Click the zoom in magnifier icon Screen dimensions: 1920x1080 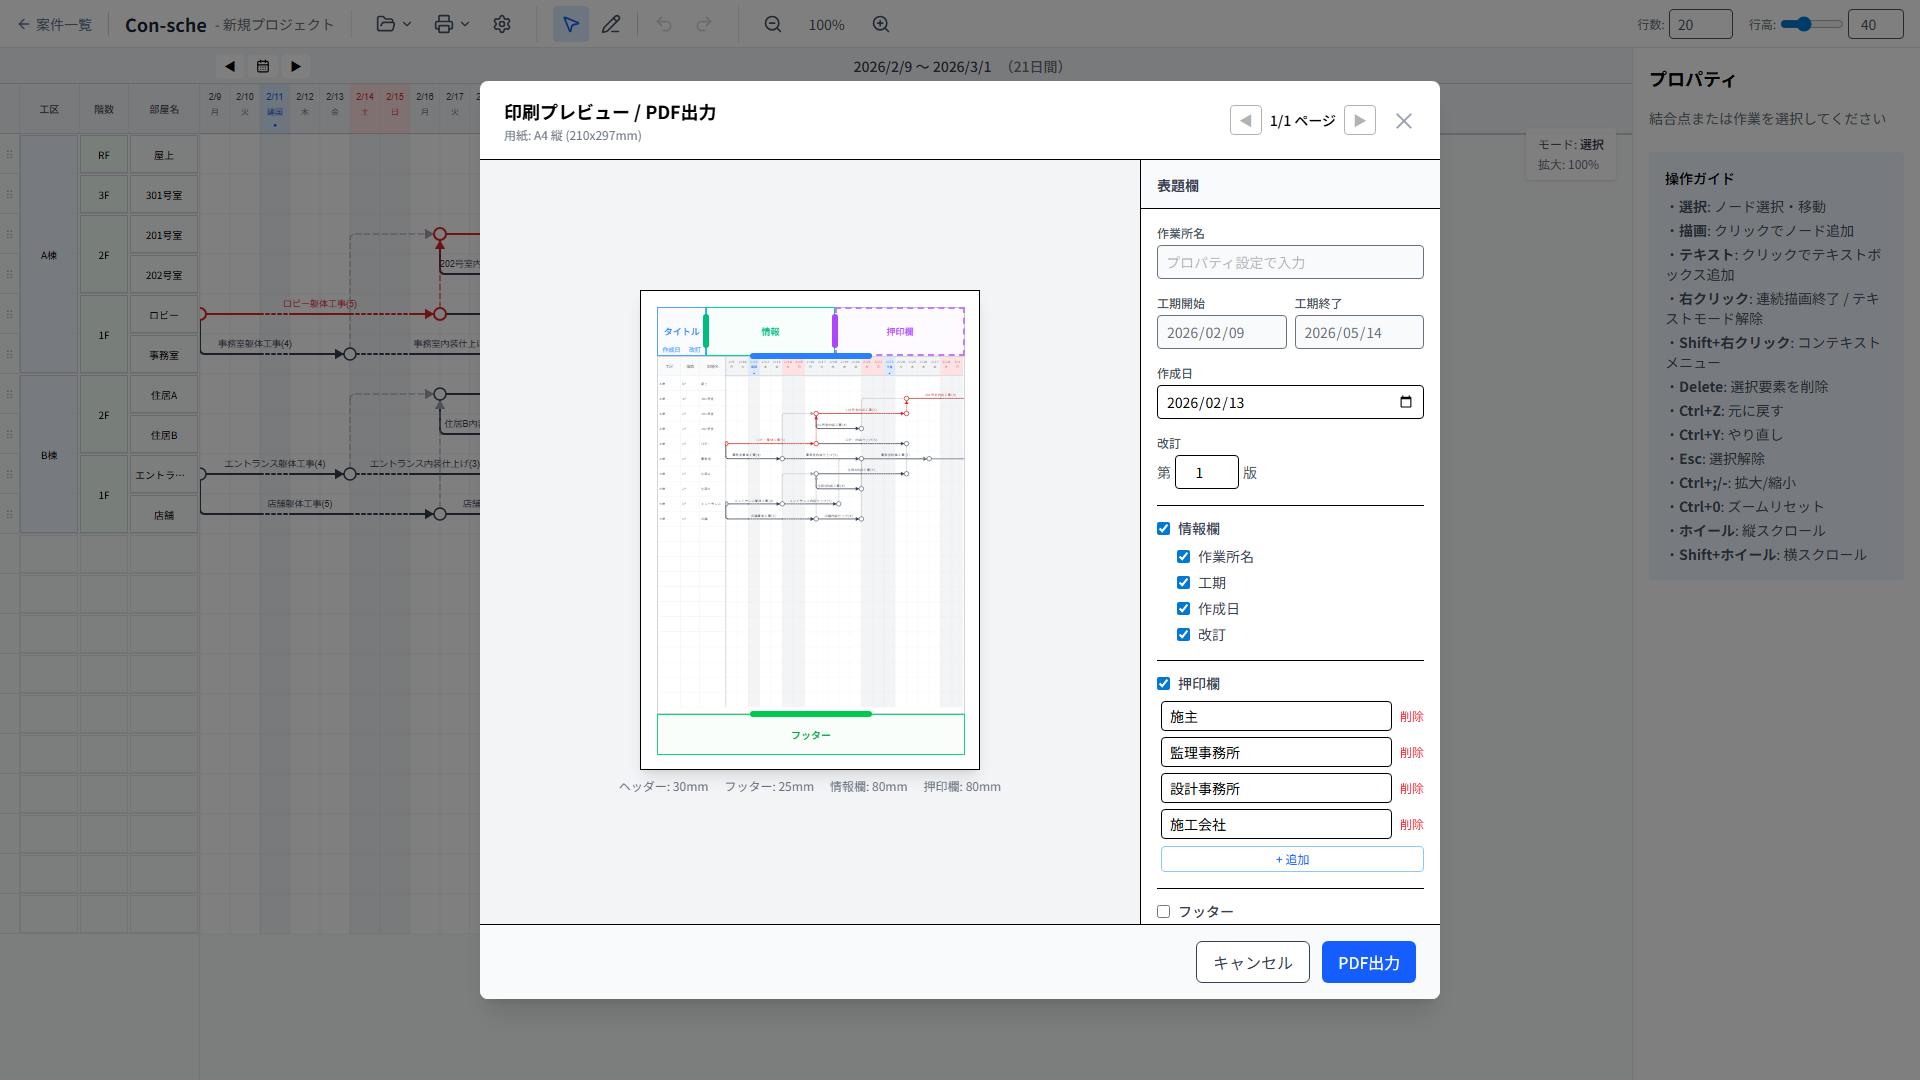881,24
